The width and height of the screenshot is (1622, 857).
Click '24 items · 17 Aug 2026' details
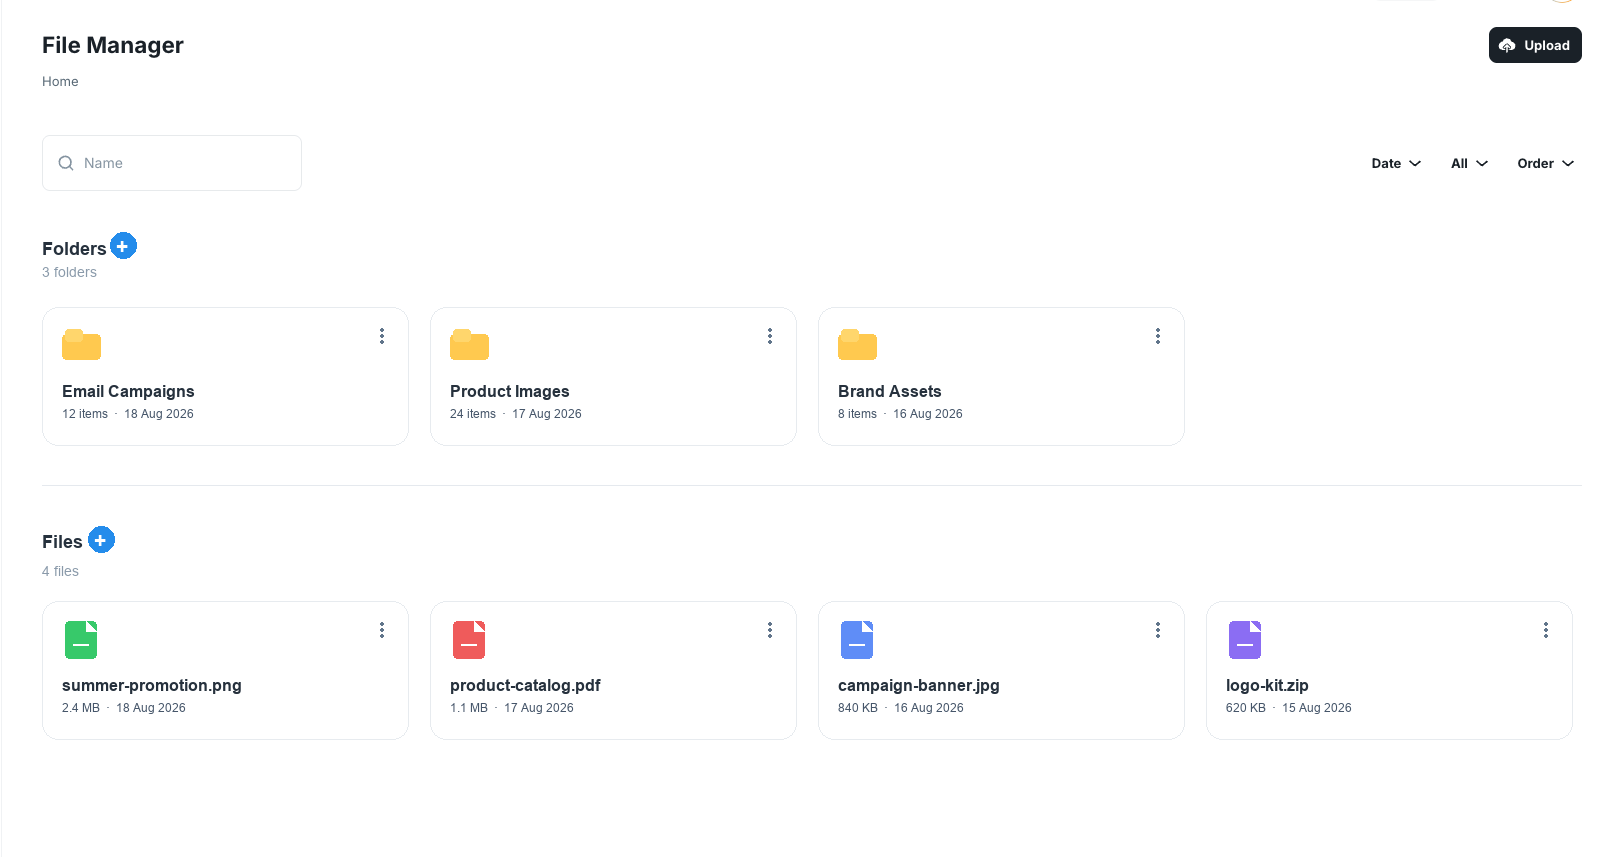(x=516, y=414)
